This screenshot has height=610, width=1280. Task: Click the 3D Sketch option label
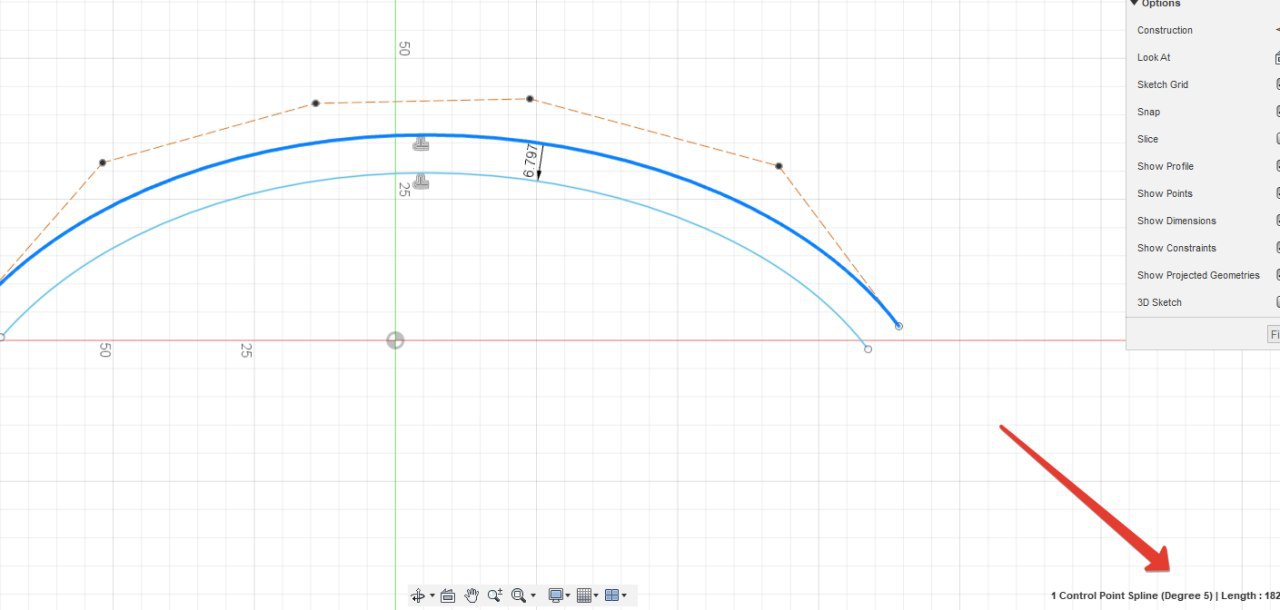[1159, 302]
